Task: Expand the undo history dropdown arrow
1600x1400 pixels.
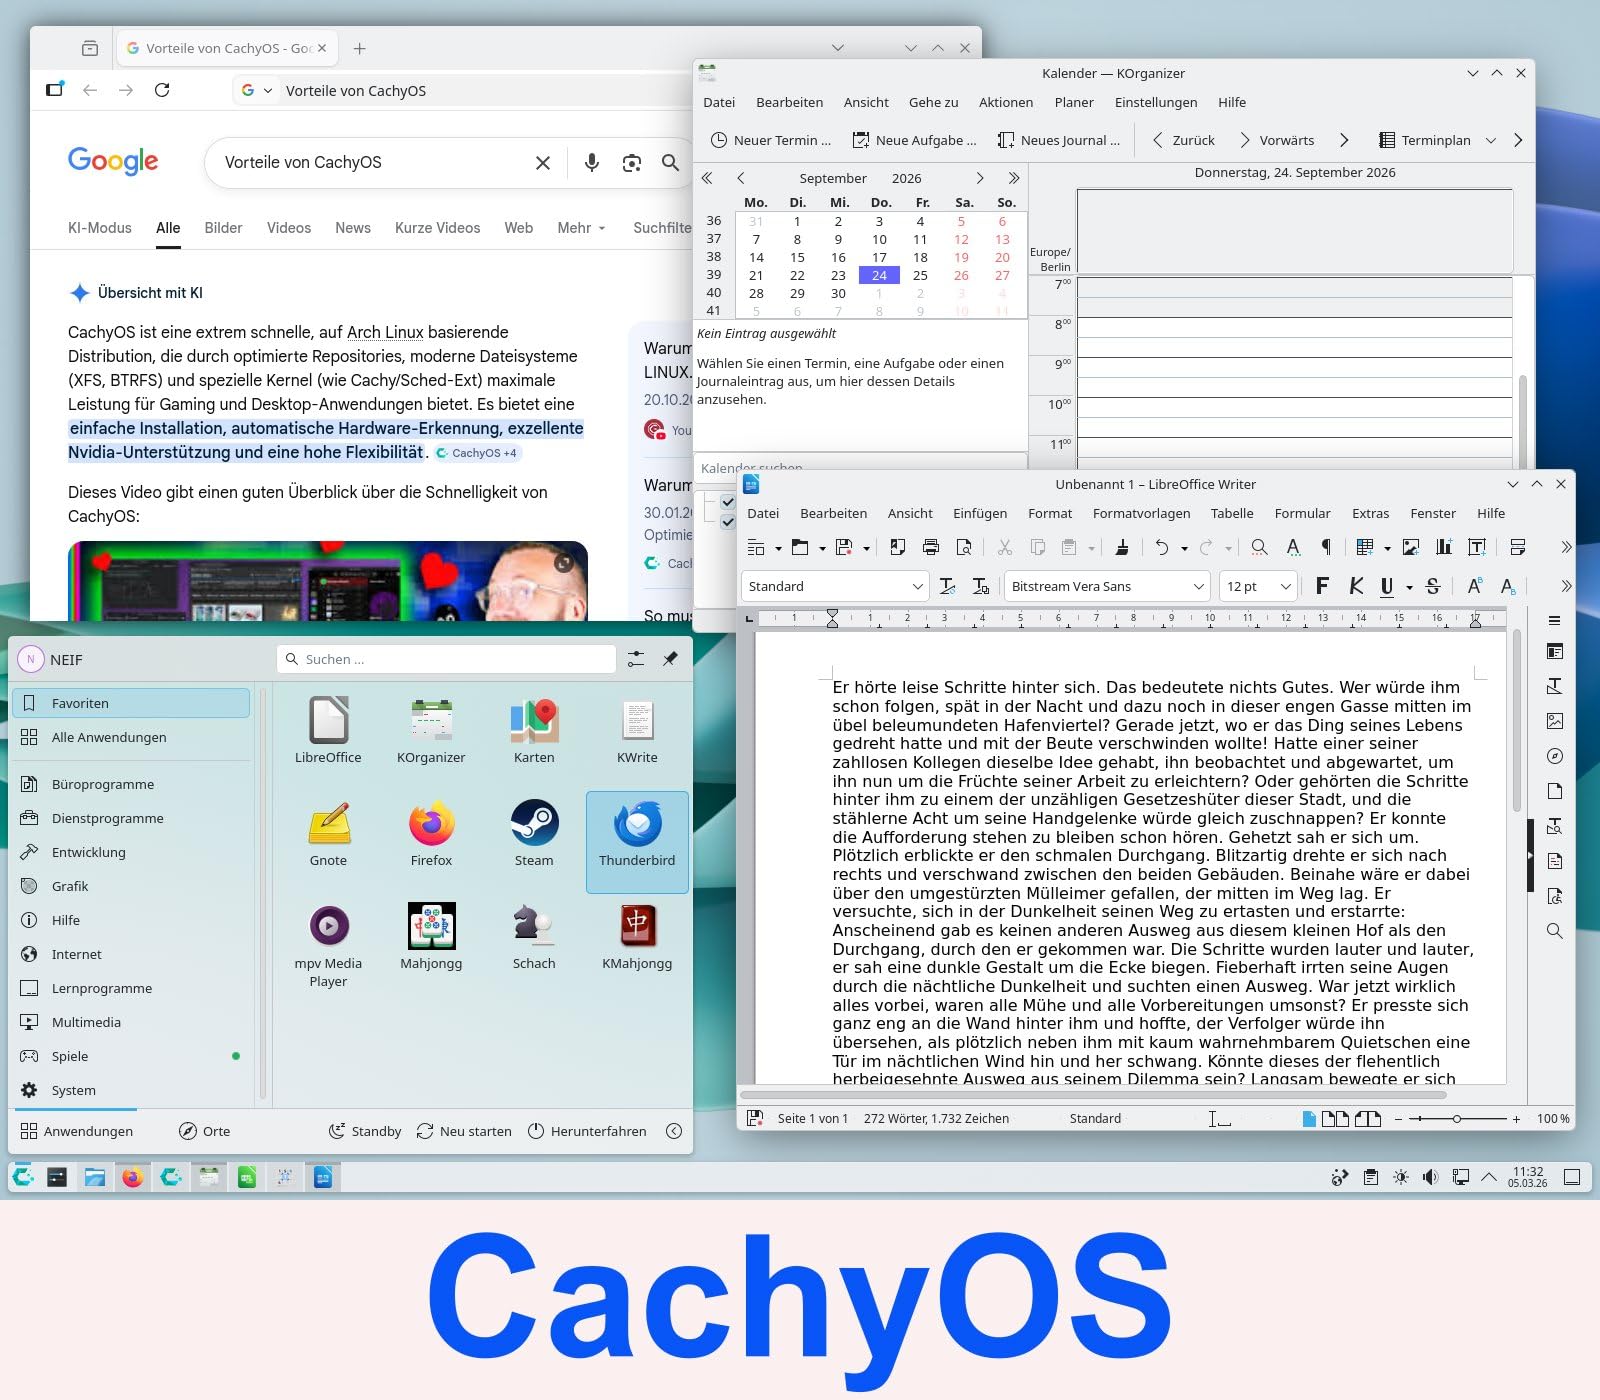Action: pyautogui.click(x=1184, y=548)
